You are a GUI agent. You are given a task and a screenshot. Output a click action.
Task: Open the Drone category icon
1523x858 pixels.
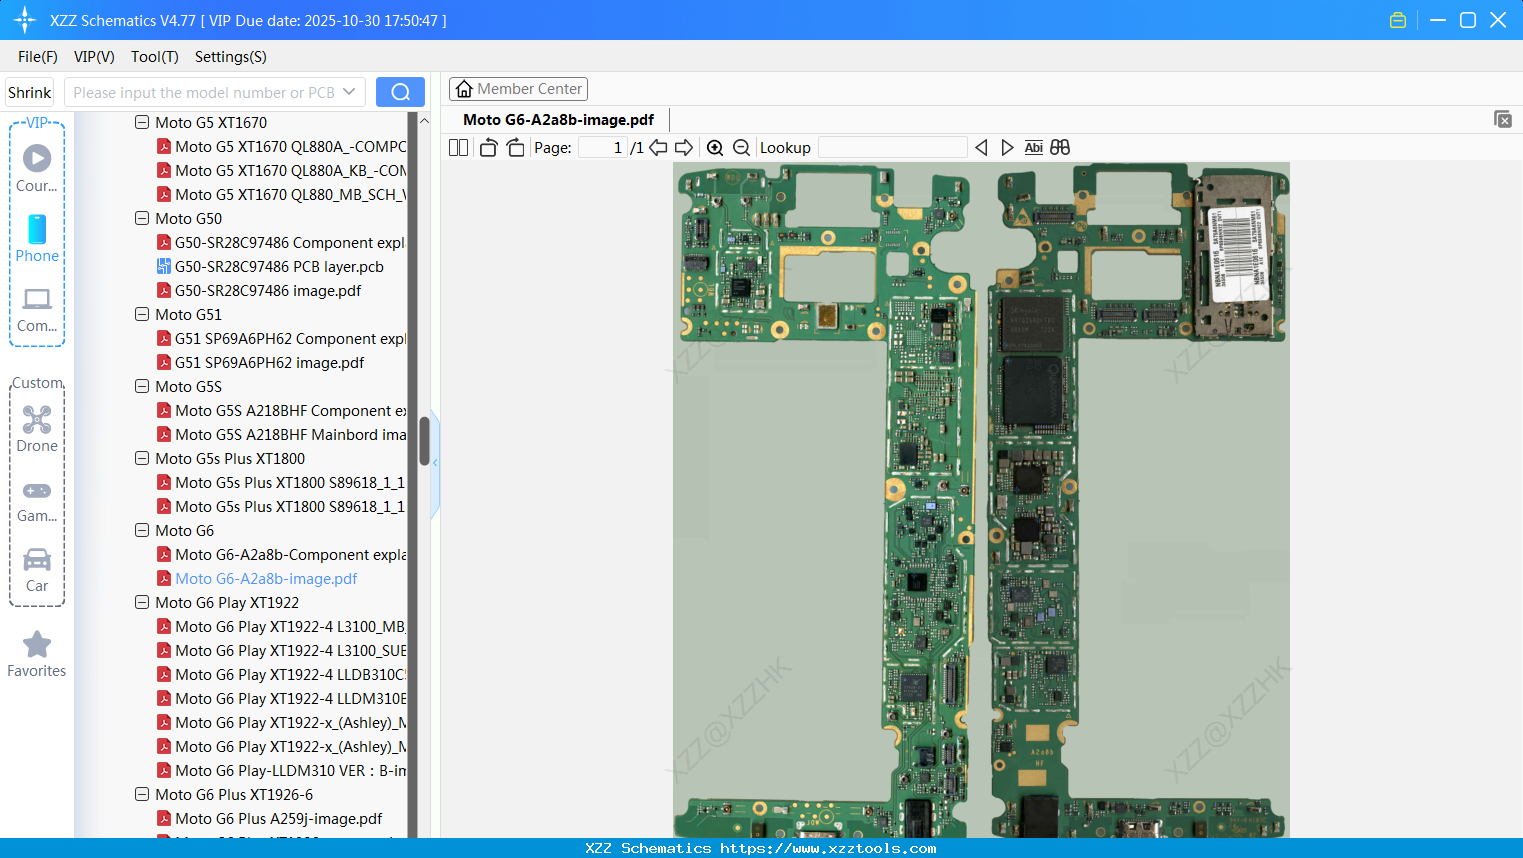click(x=37, y=428)
